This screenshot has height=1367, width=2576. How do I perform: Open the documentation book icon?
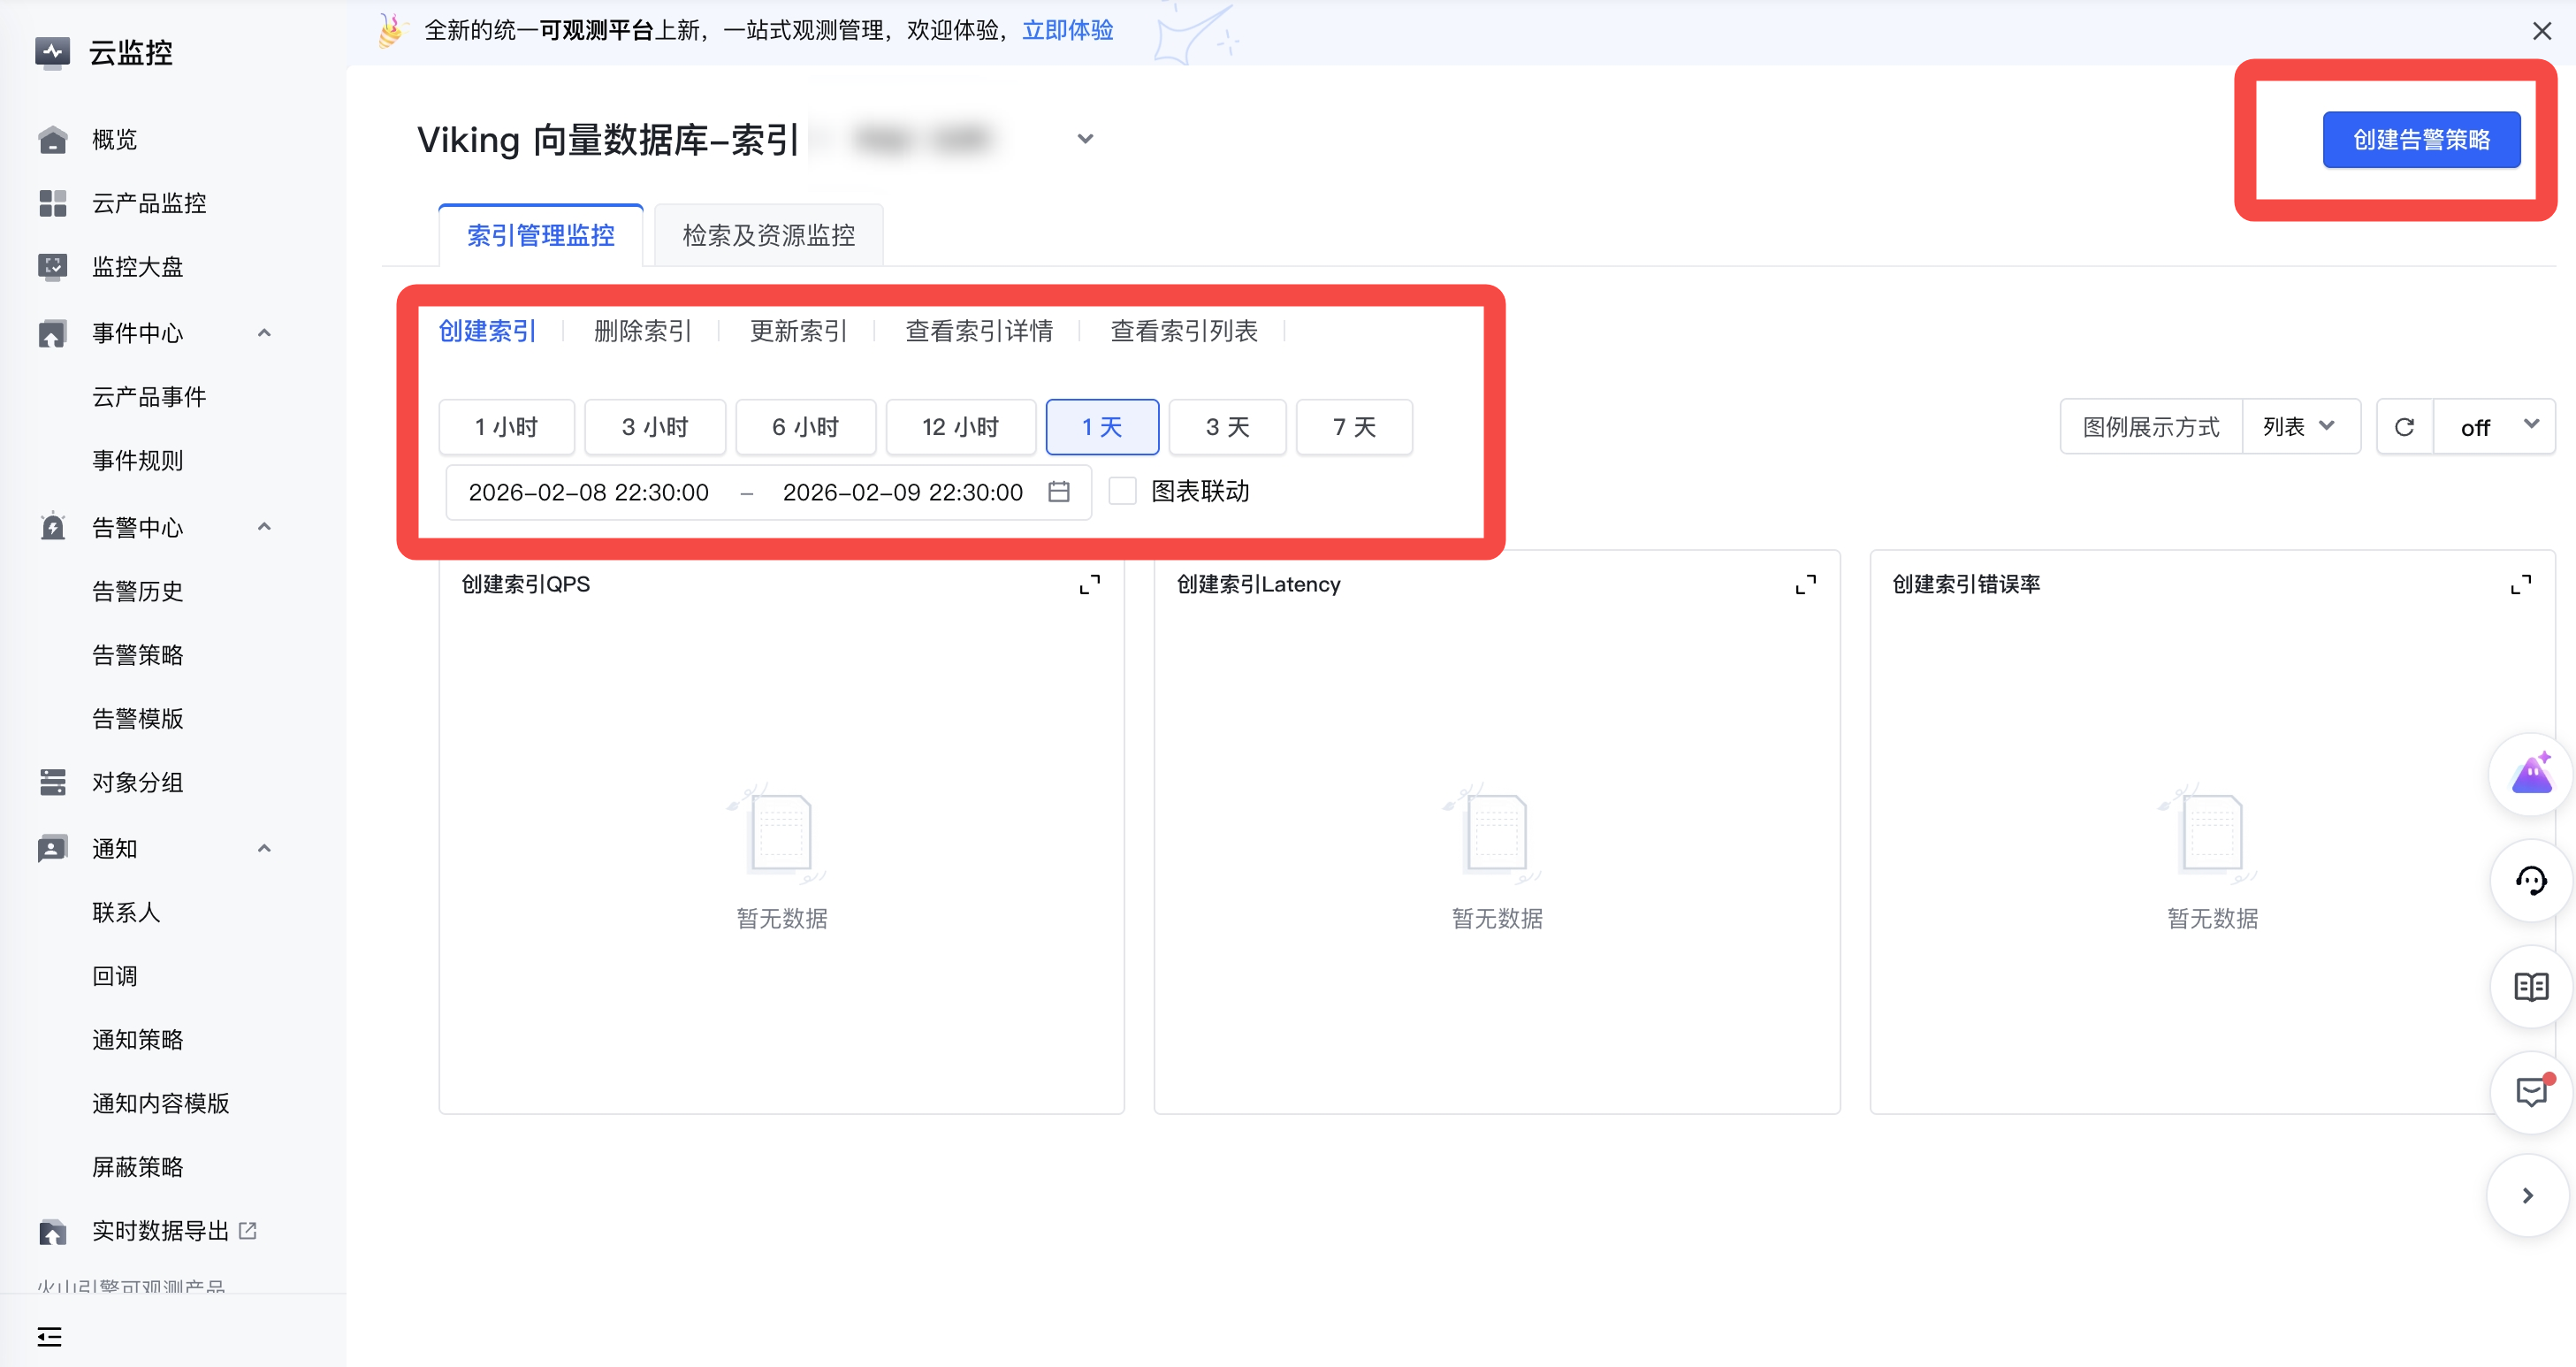click(x=2530, y=987)
